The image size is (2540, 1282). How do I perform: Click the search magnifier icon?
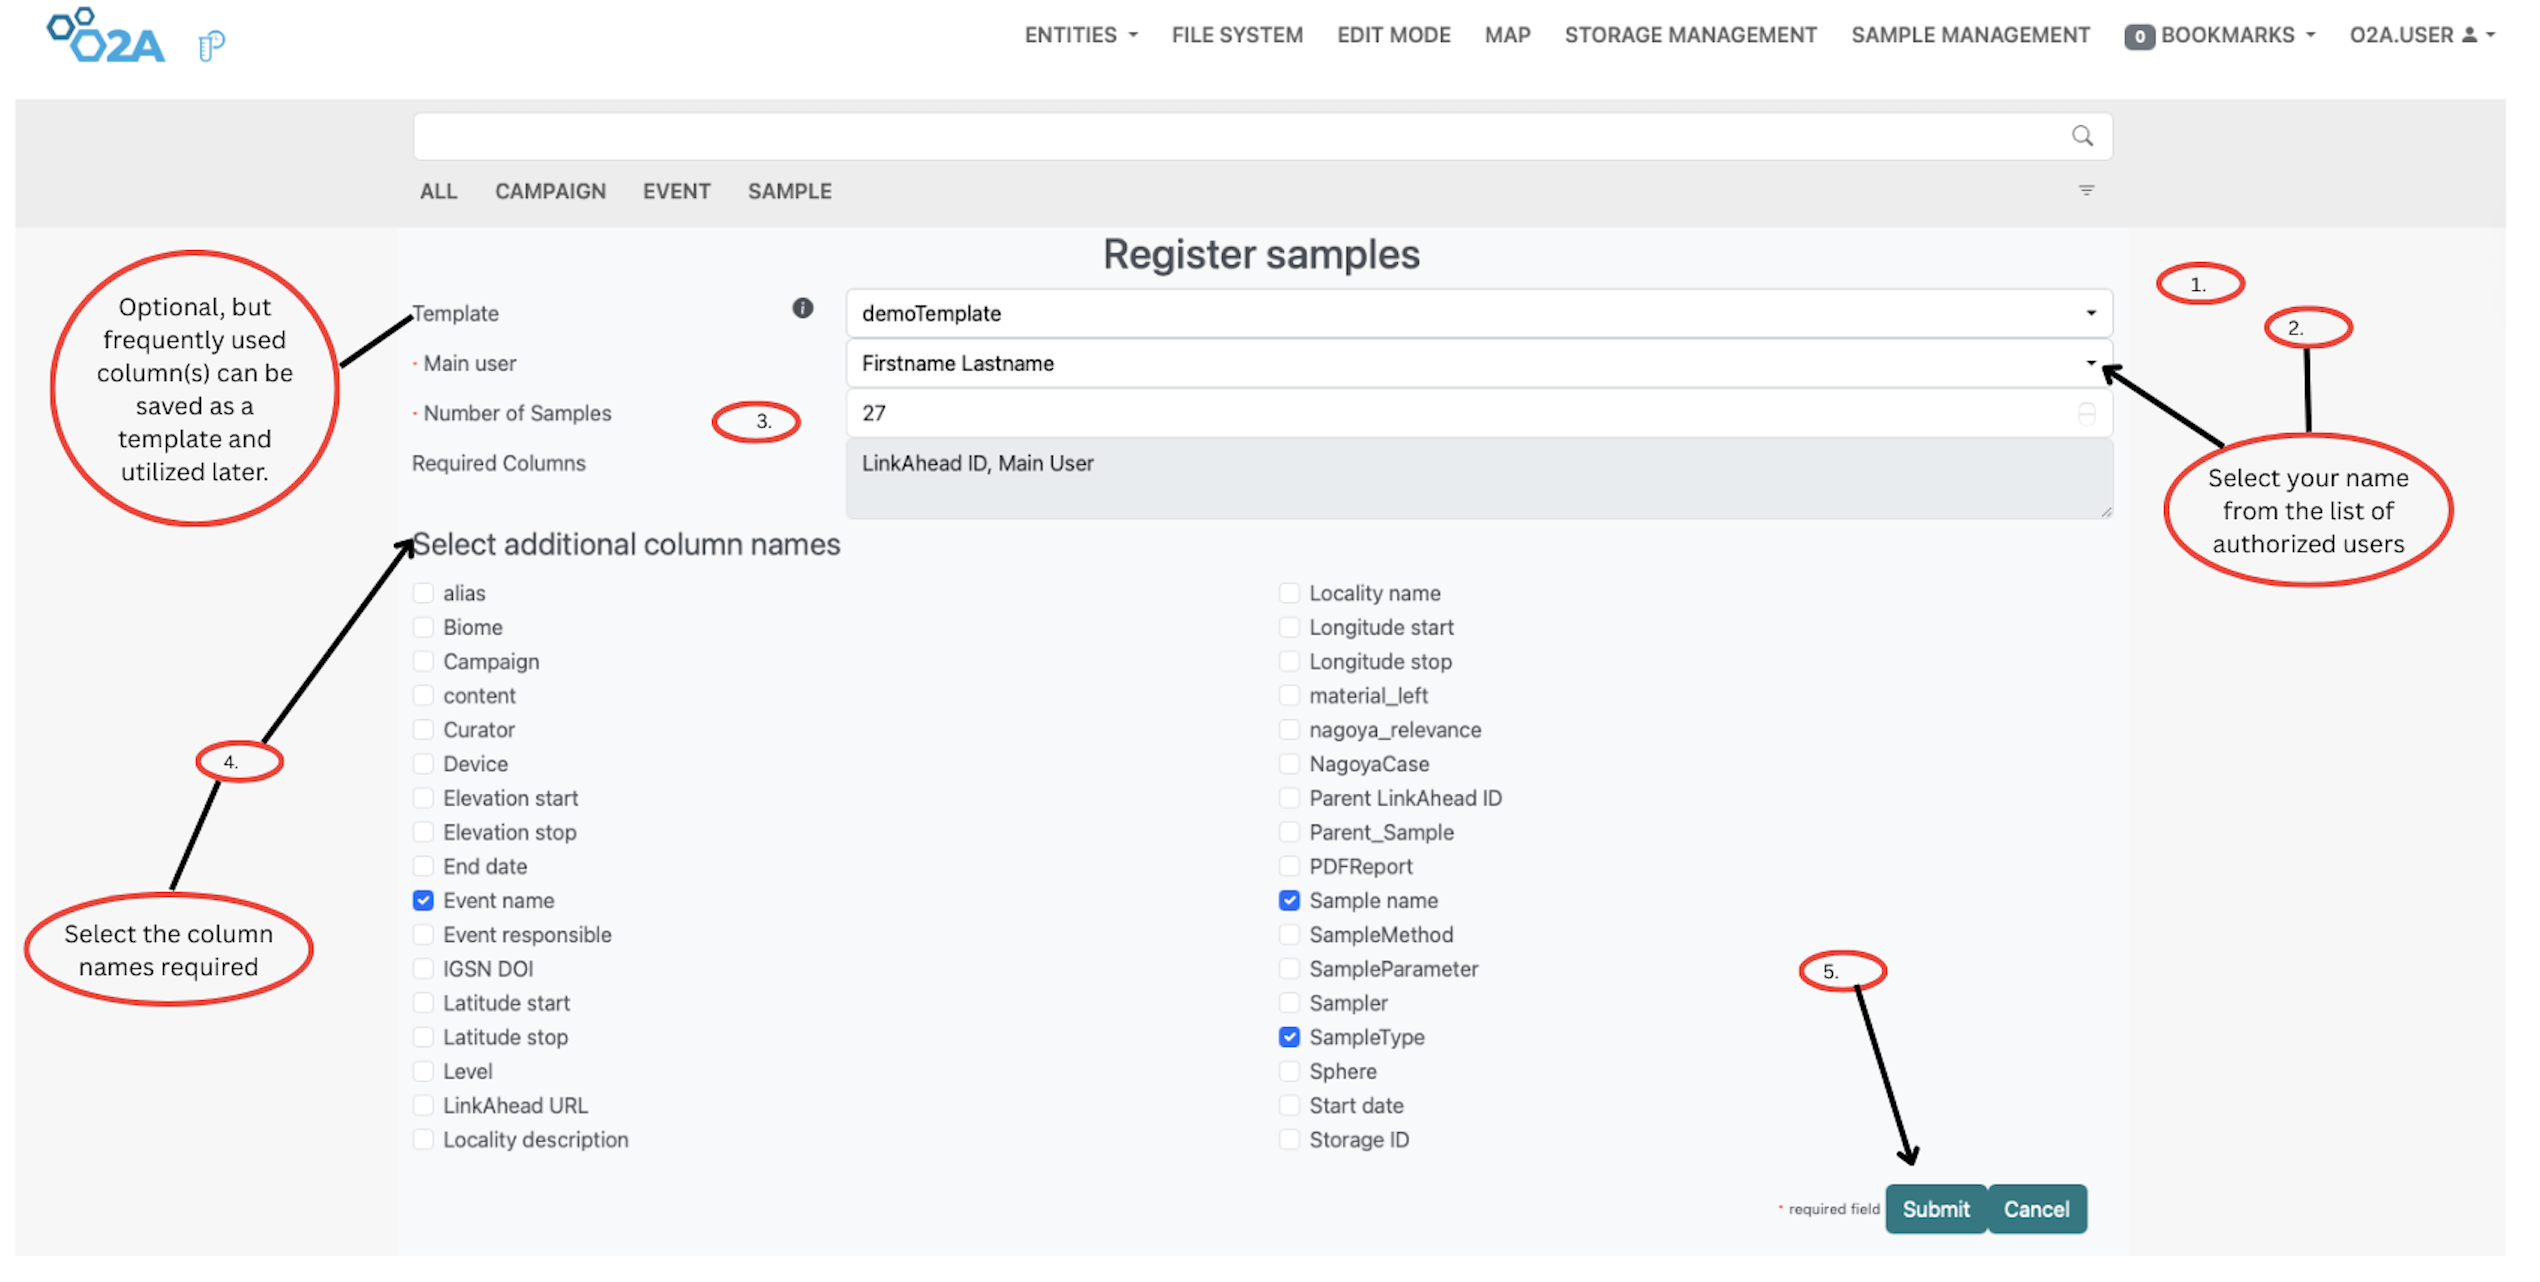point(2083,136)
